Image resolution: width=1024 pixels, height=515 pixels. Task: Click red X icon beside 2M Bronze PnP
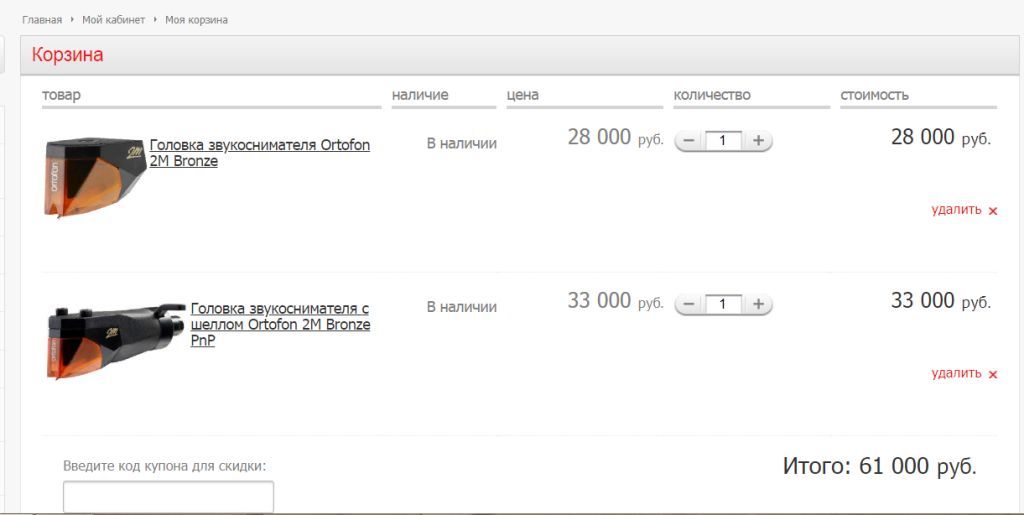tap(993, 374)
